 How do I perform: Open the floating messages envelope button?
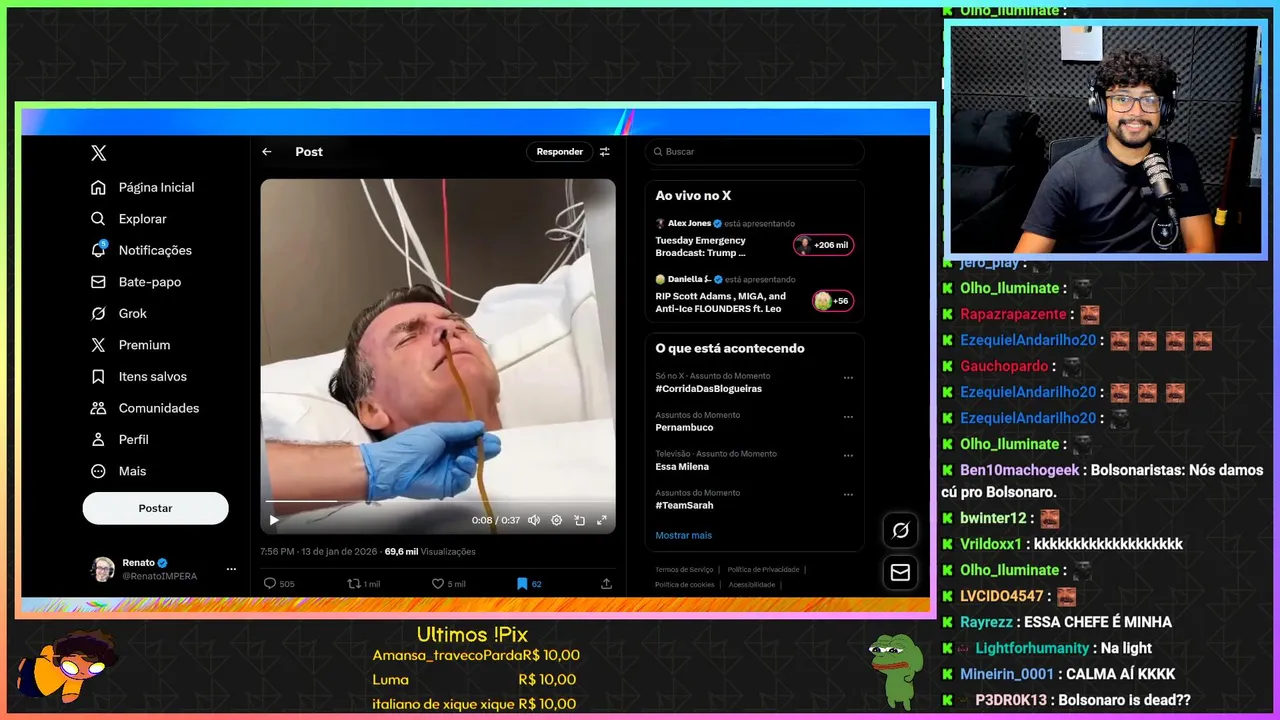click(x=900, y=572)
